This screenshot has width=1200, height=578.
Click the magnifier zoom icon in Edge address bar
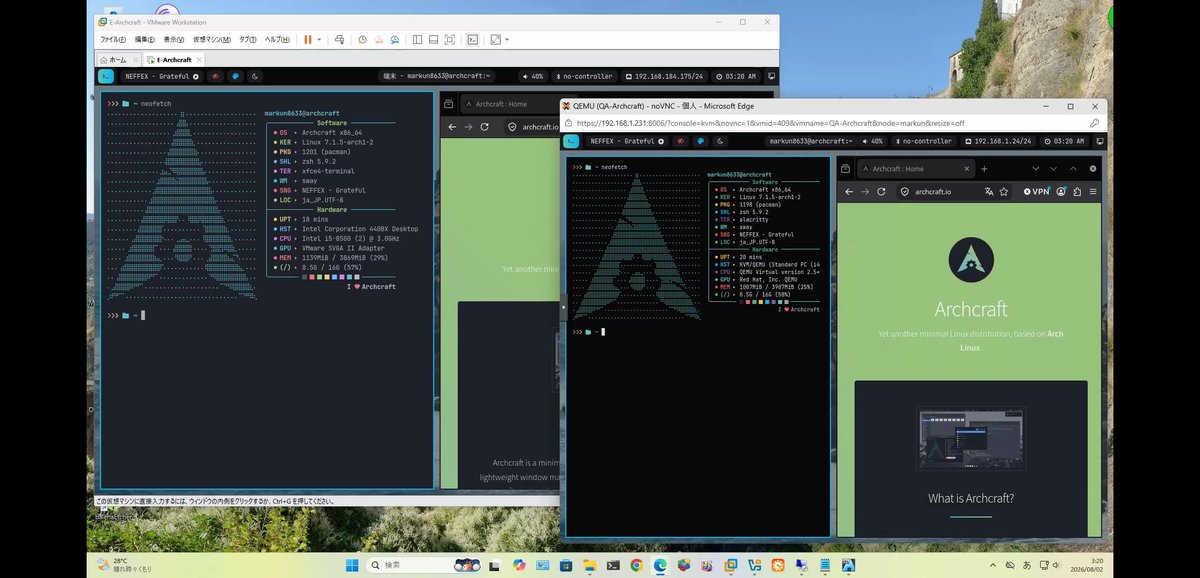(1095, 123)
